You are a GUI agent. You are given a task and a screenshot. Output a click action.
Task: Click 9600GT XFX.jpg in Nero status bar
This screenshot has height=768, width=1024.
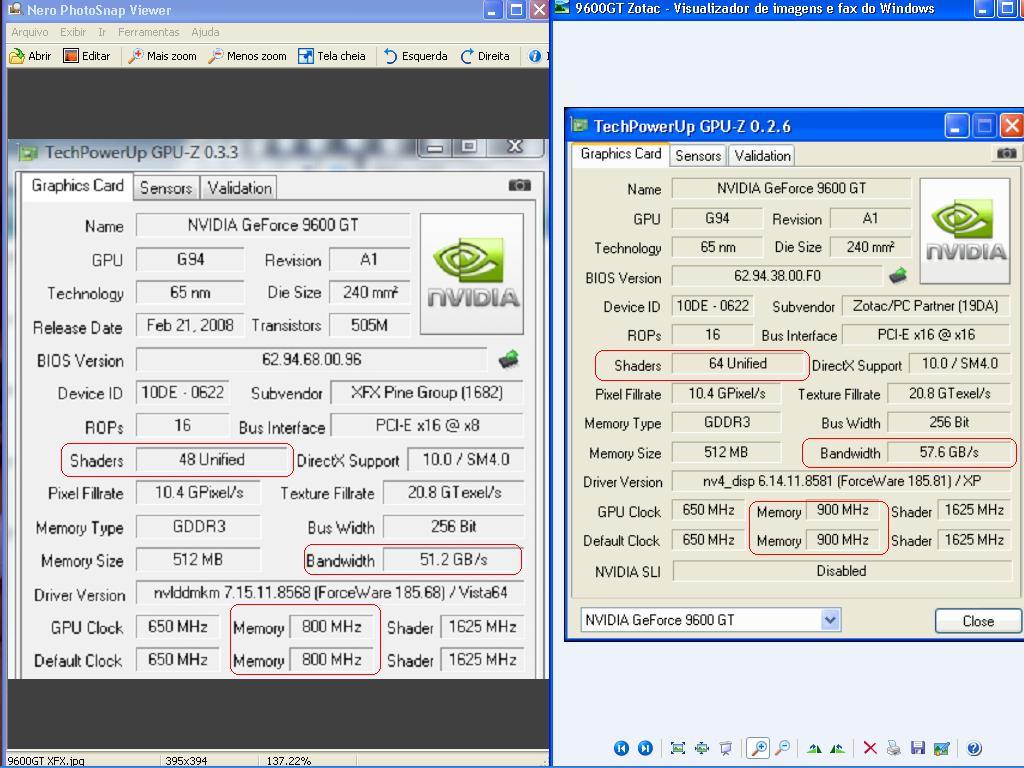tap(46, 761)
